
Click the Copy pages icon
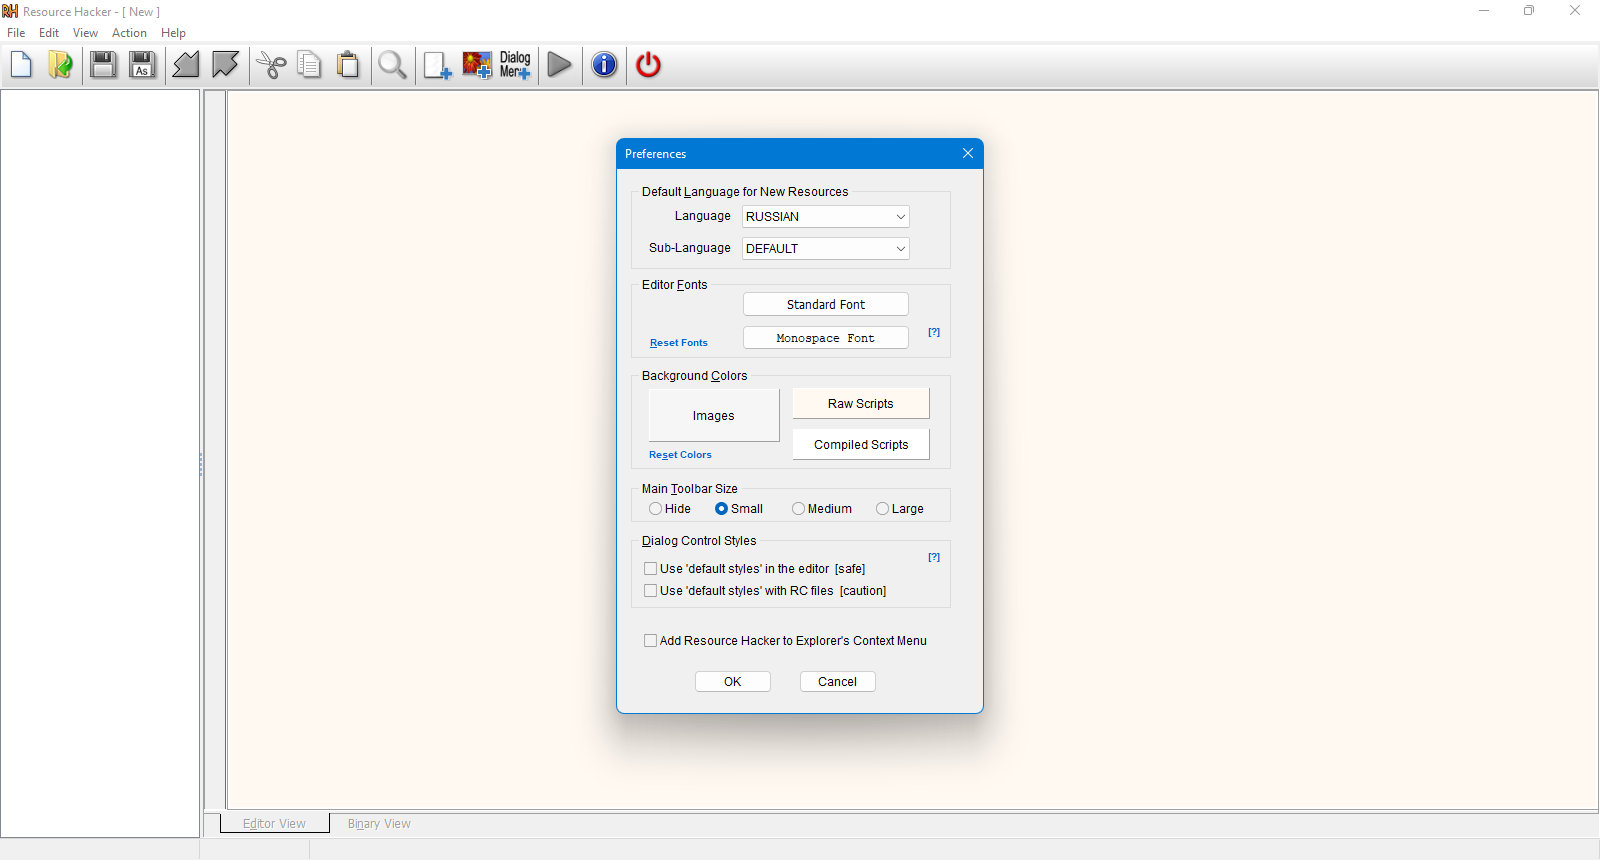pos(310,65)
